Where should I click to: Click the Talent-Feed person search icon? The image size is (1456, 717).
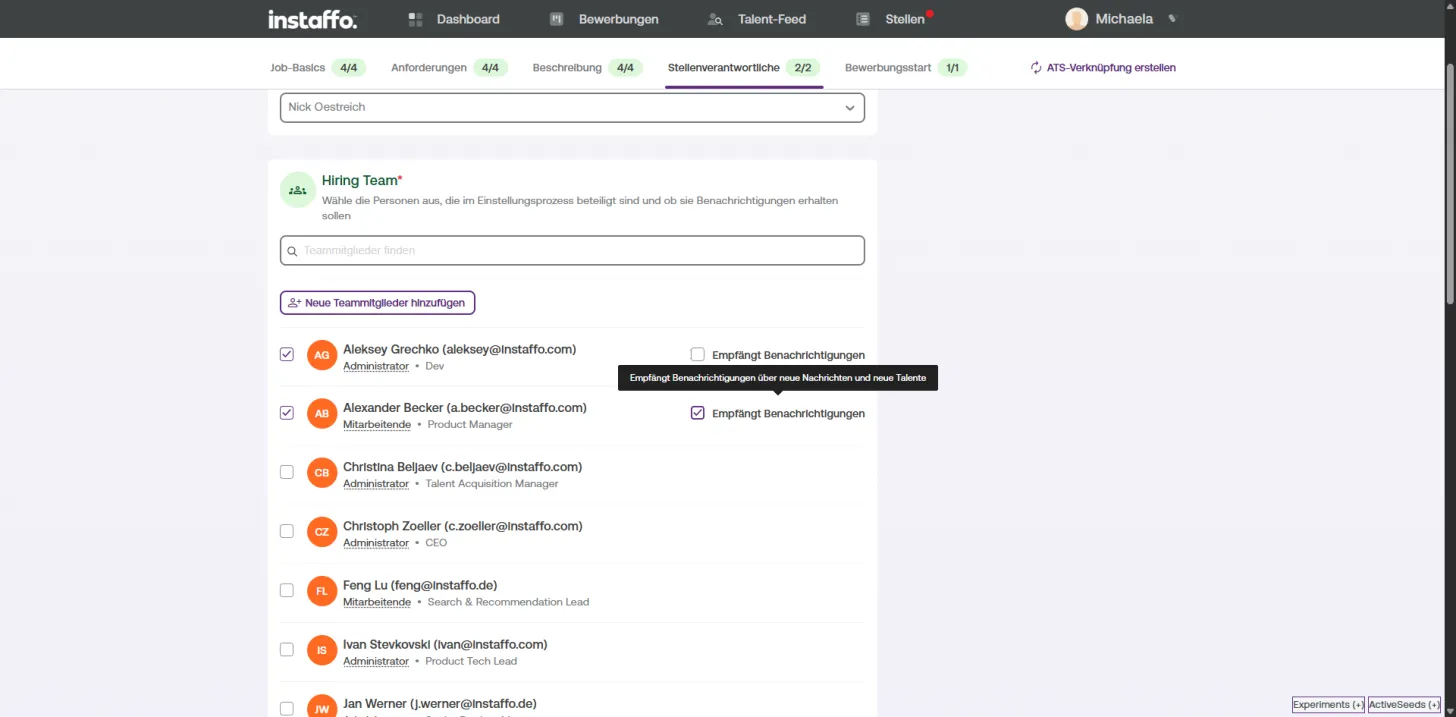click(715, 19)
